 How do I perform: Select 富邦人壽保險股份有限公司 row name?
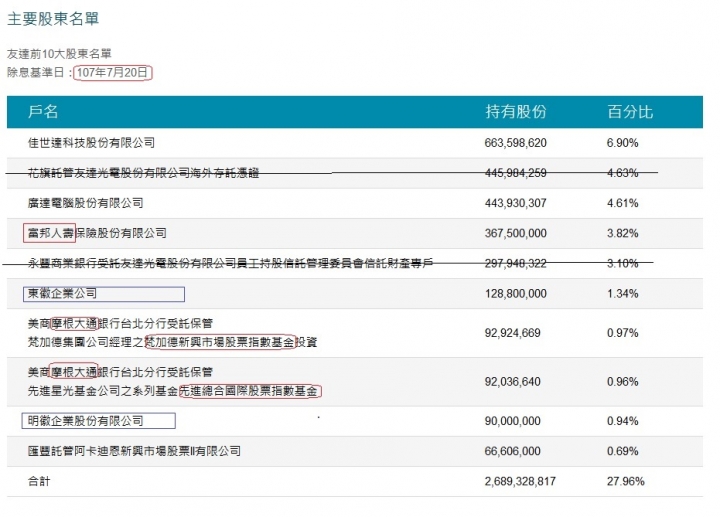point(97,233)
